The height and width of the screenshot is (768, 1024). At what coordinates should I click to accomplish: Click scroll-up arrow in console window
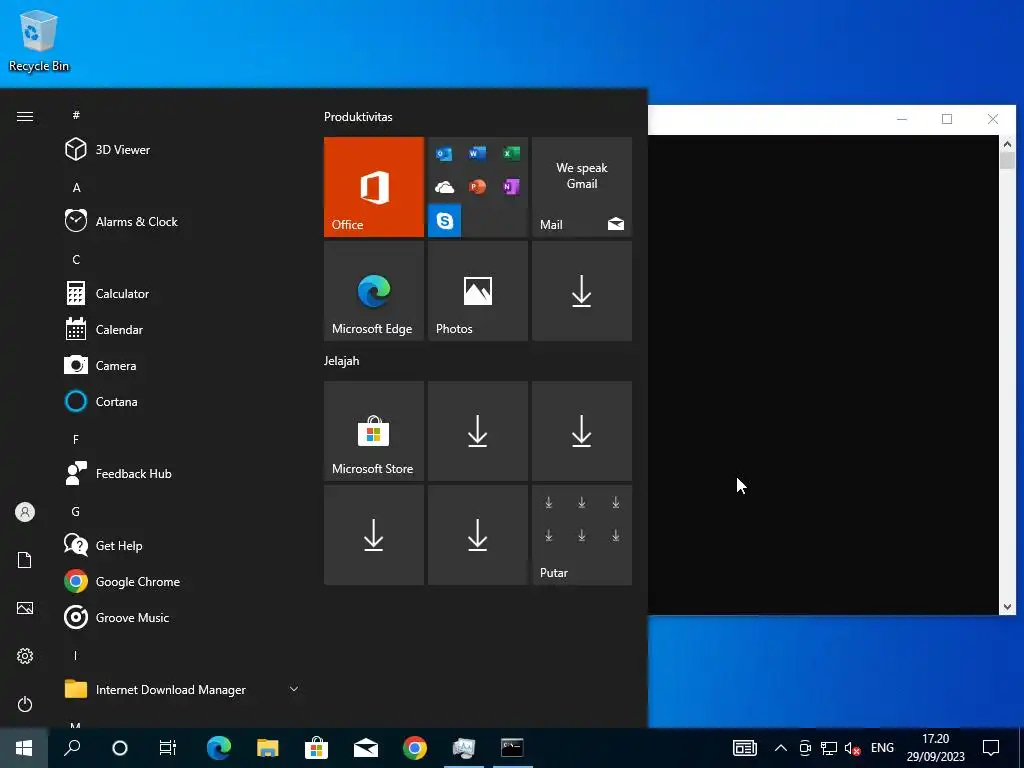coord(1007,144)
